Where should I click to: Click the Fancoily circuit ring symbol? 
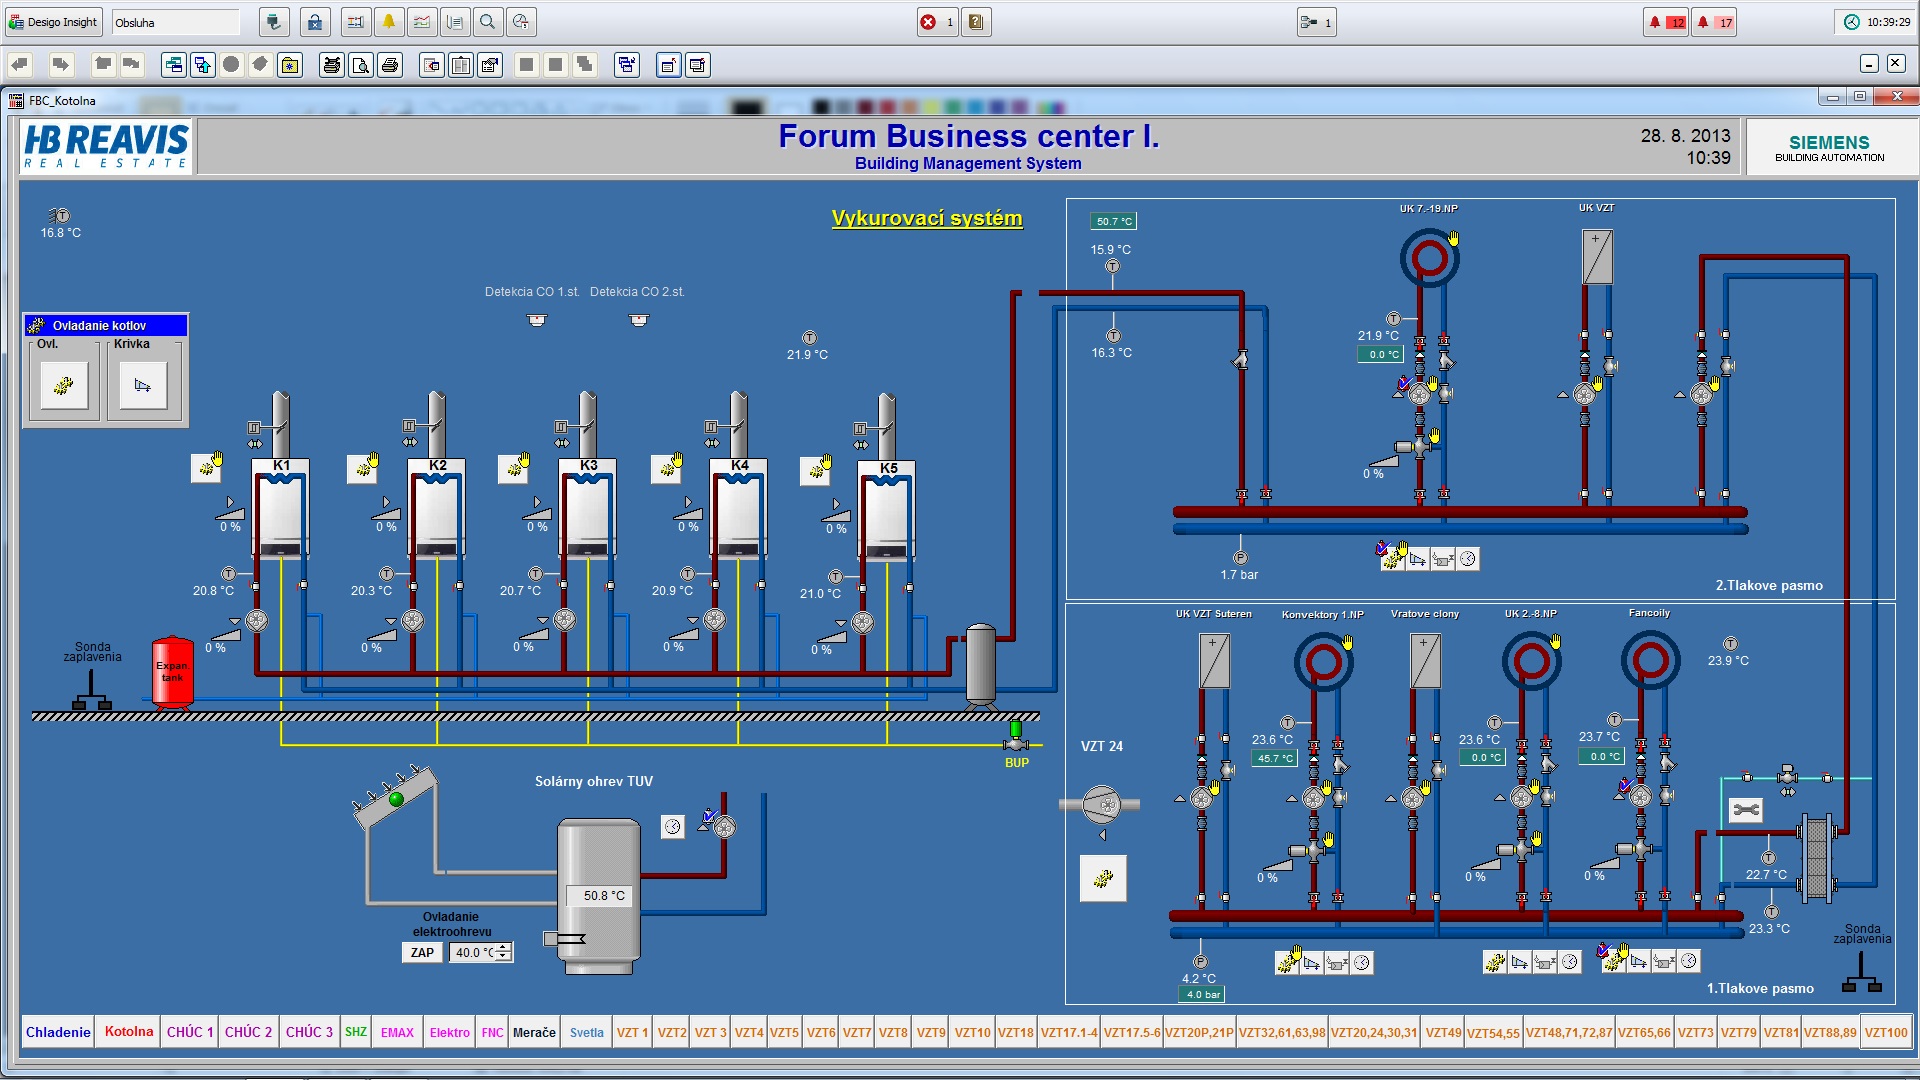coord(1650,661)
